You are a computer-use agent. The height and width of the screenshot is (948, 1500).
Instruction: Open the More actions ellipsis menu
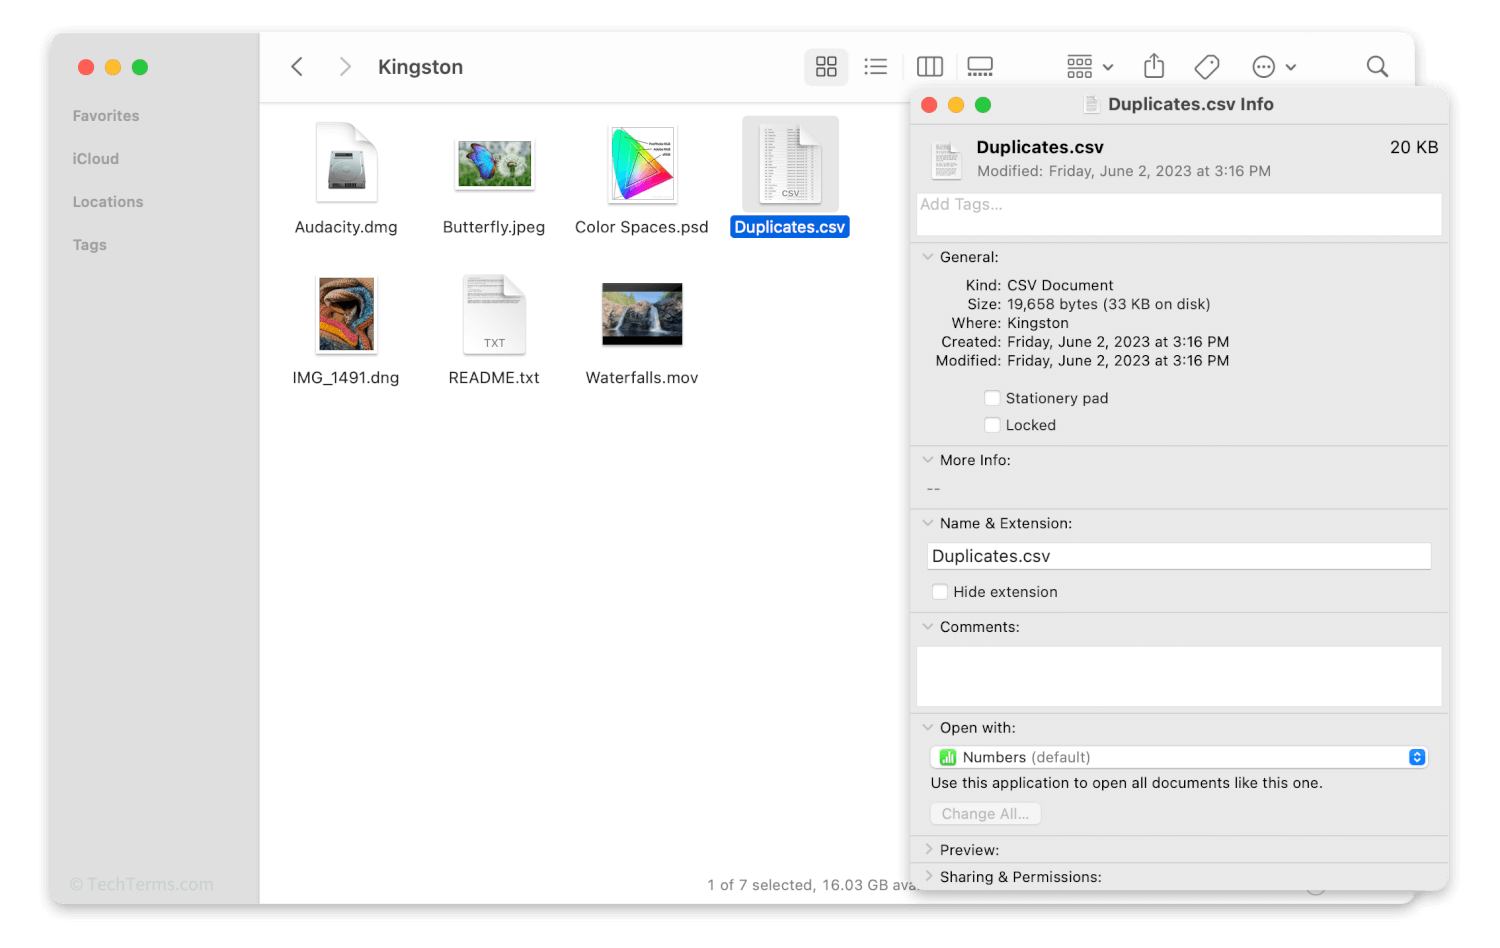coord(1274,67)
